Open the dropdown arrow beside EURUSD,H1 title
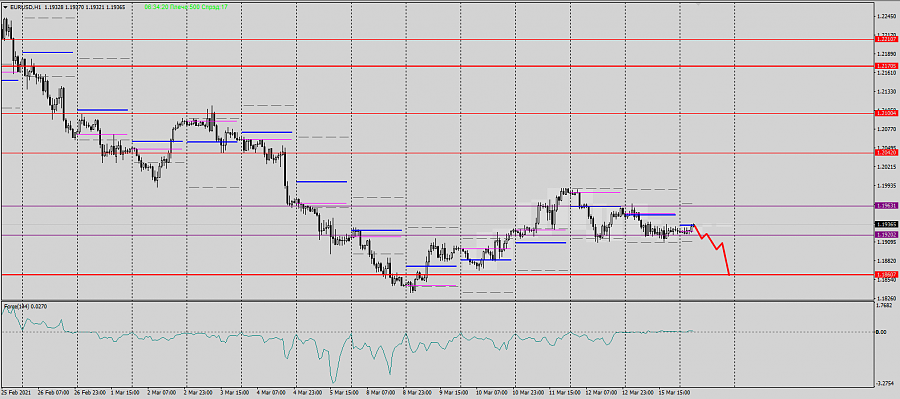The width and height of the screenshot is (900, 399). tap(5, 7)
